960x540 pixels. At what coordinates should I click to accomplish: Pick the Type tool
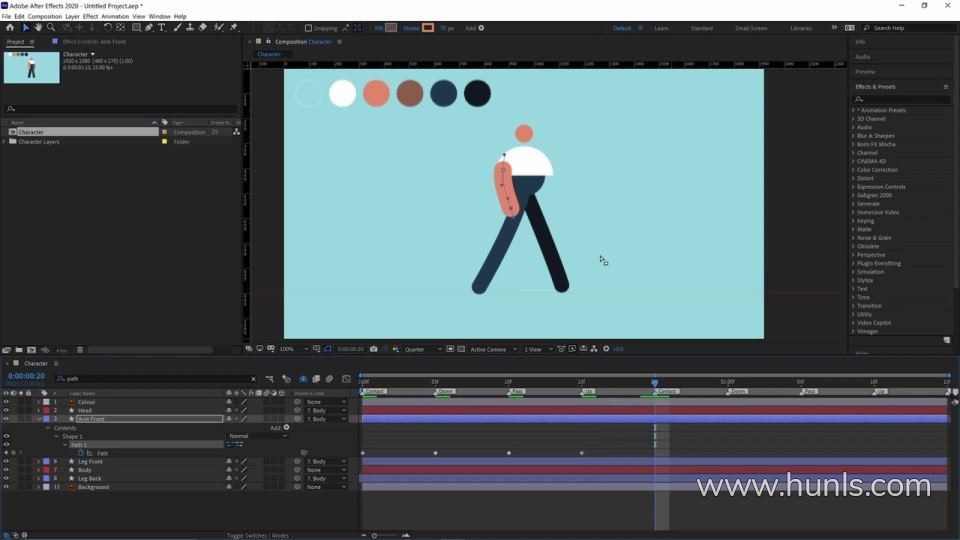coord(161,28)
